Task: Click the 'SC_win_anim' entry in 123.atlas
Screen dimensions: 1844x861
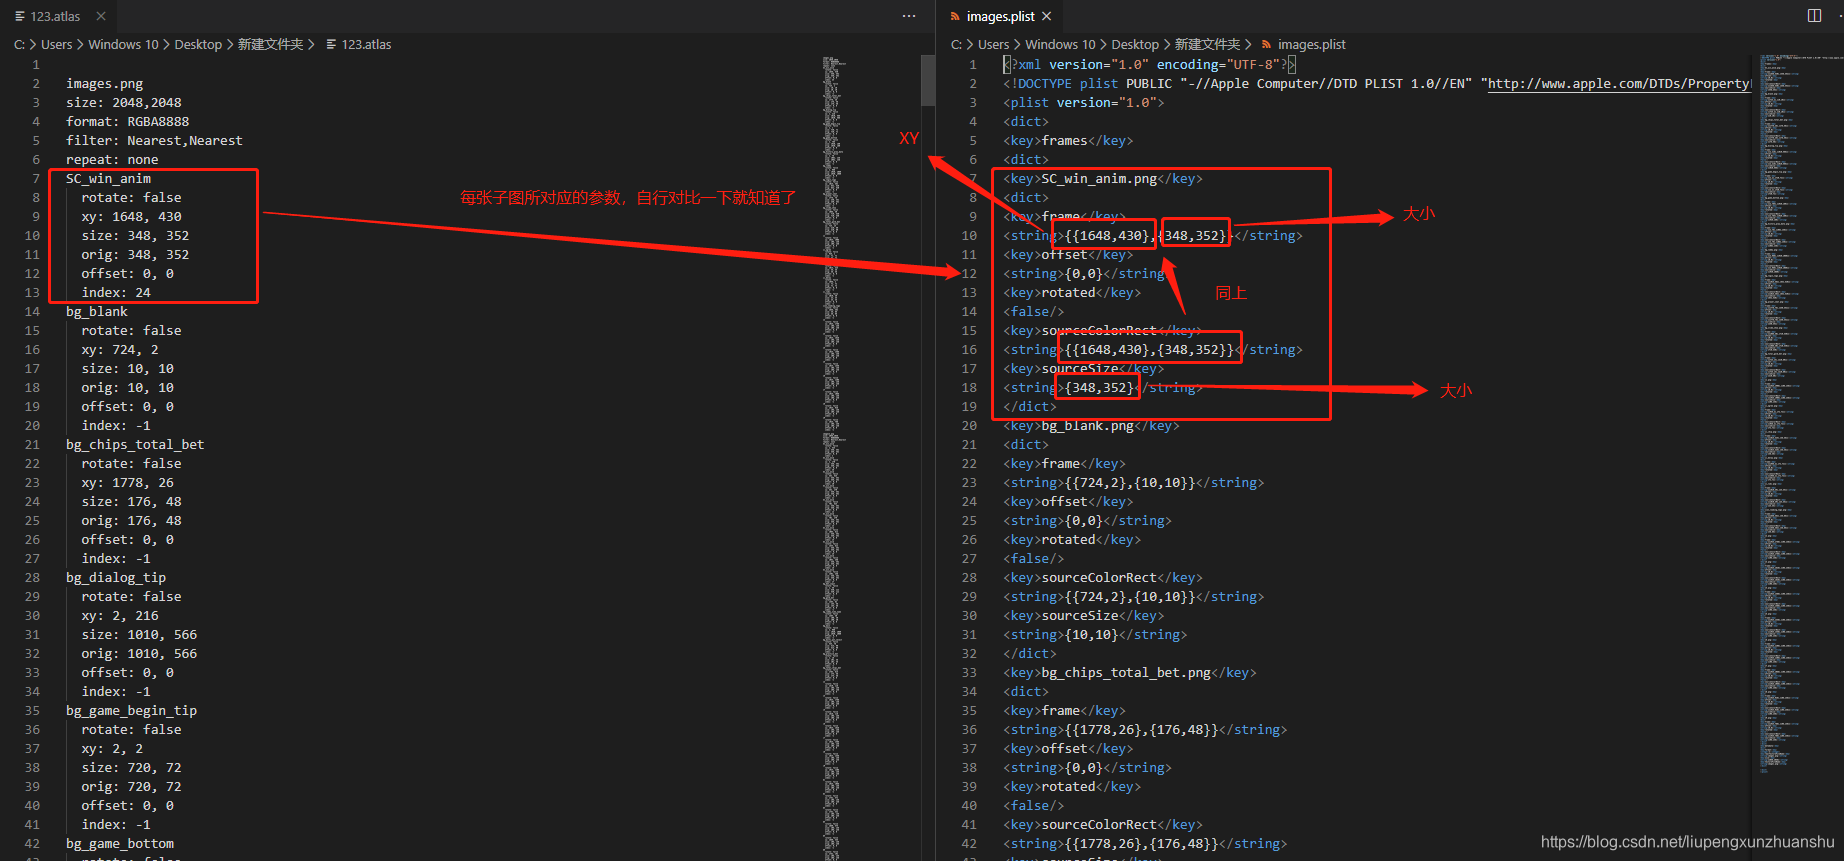Action: click(108, 179)
